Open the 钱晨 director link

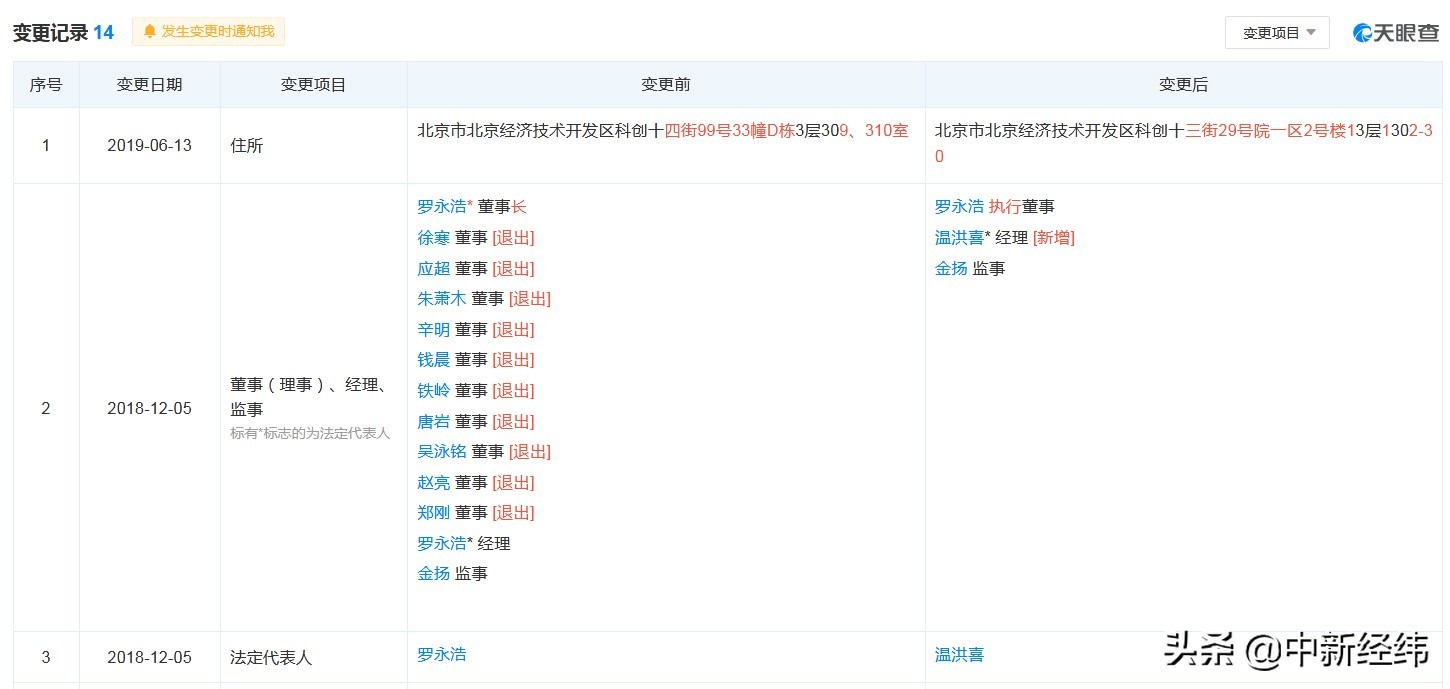pyautogui.click(x=433, y=360)
